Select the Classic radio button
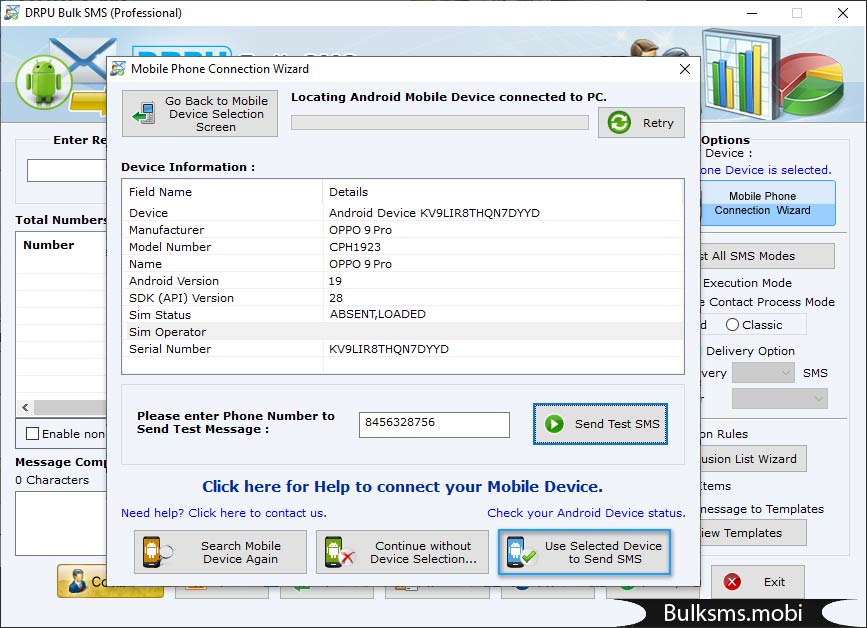 click(x=732, y=325)
